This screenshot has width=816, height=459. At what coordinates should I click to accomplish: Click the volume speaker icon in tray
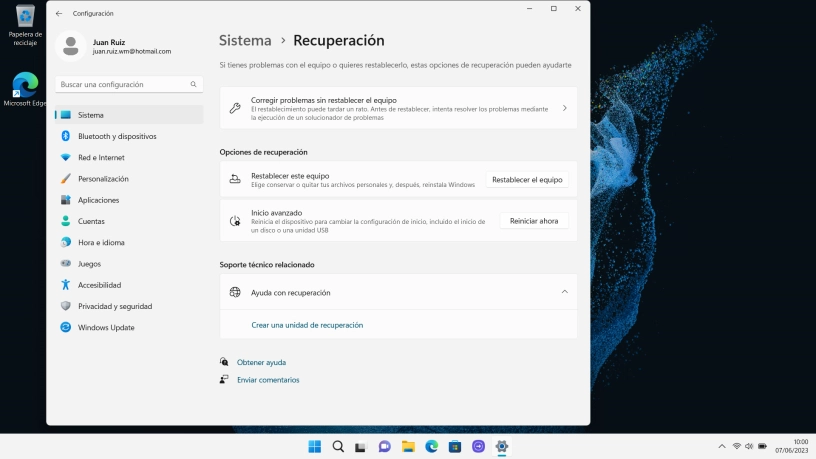click(x=749, y=447)
